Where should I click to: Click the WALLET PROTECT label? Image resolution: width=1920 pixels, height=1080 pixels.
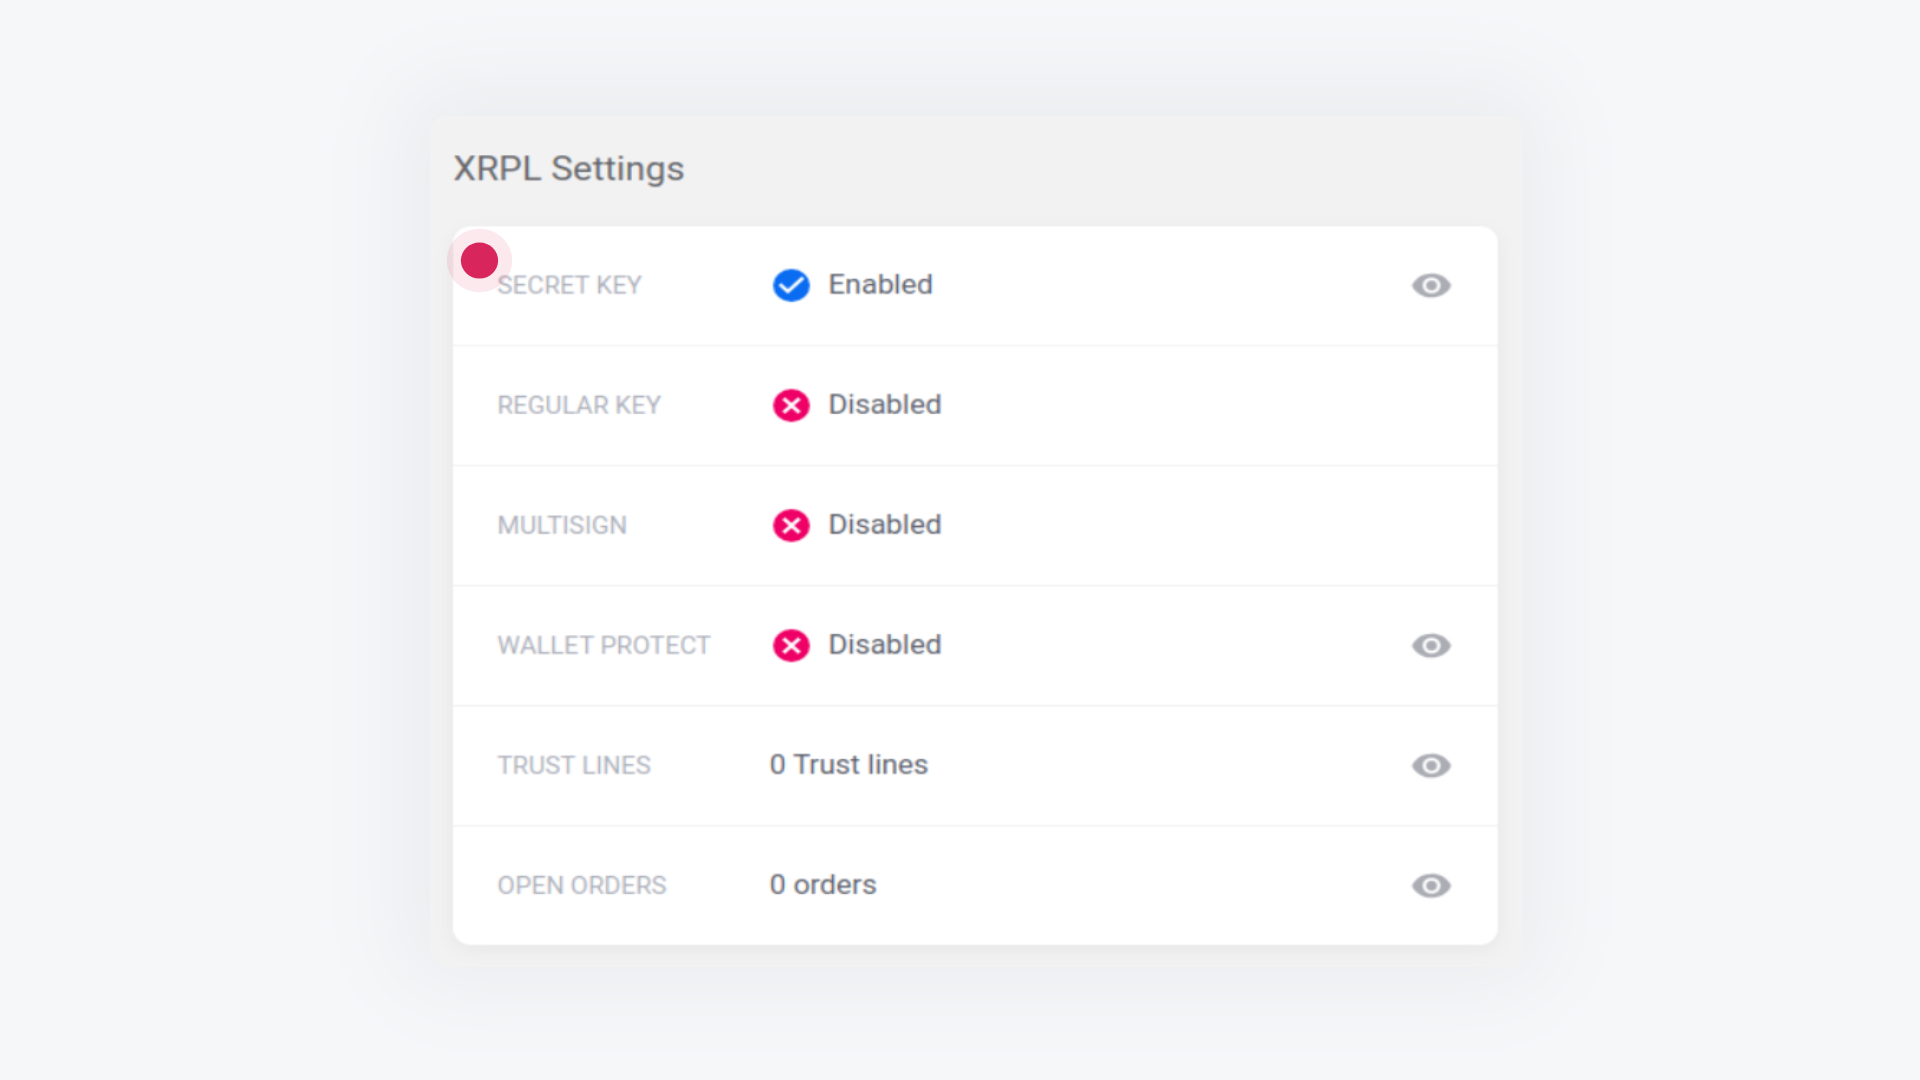pyautogui.click(x=604, y=645)
